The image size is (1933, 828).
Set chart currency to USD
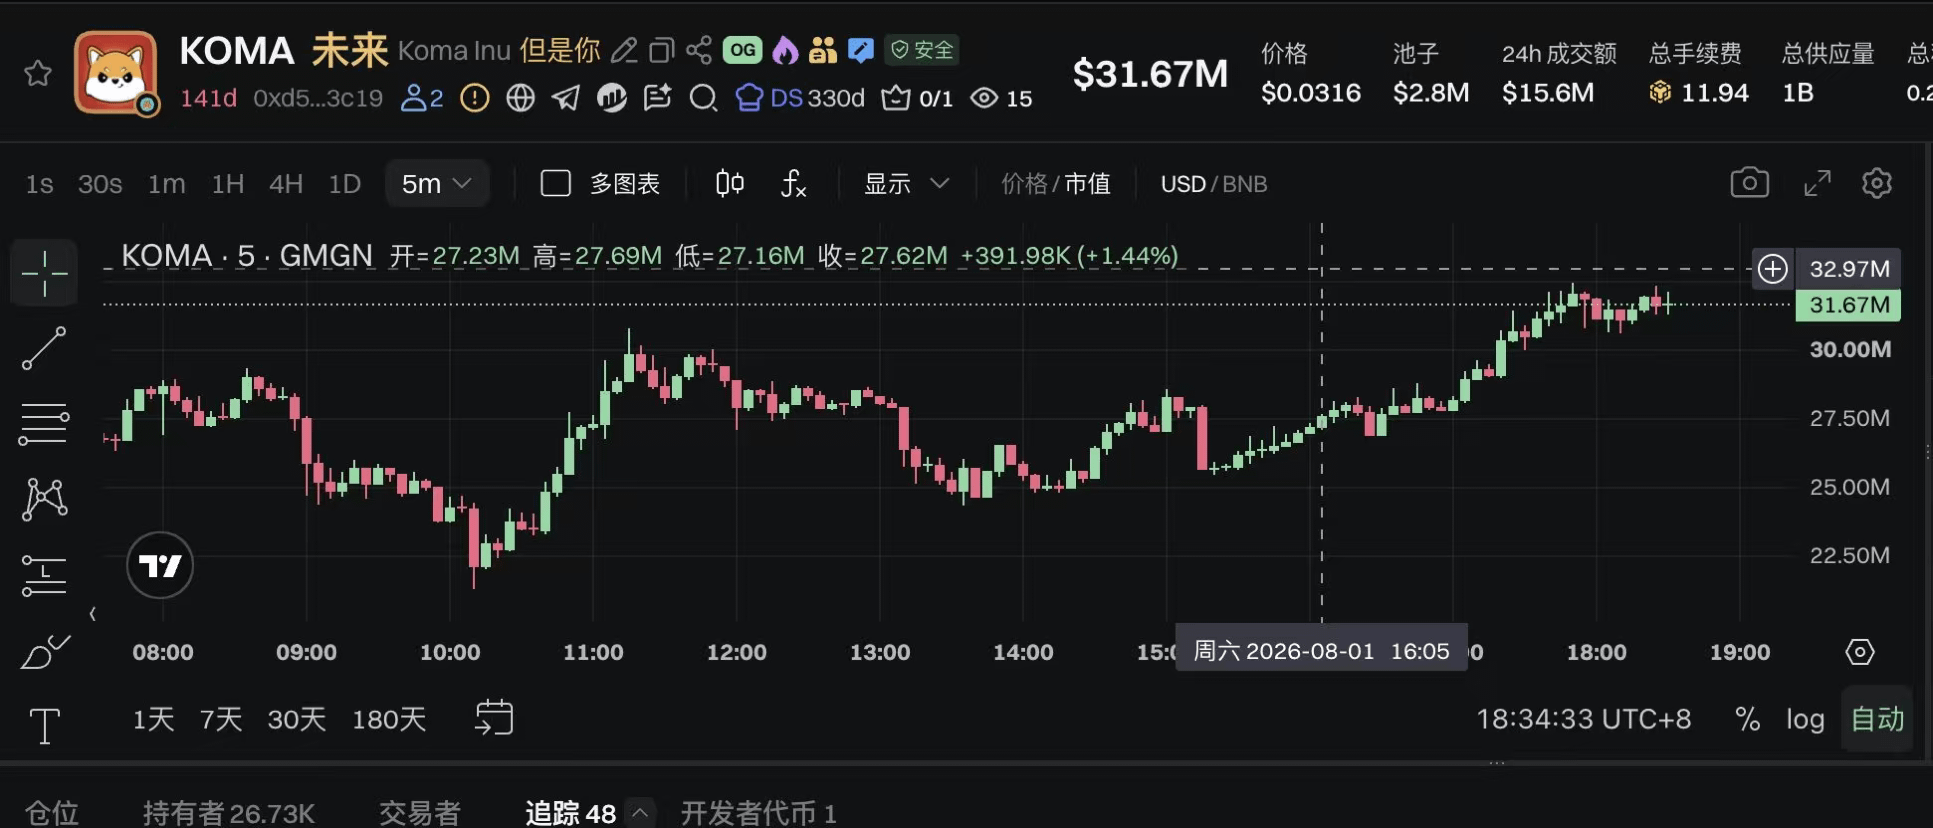pos(1183,184)
